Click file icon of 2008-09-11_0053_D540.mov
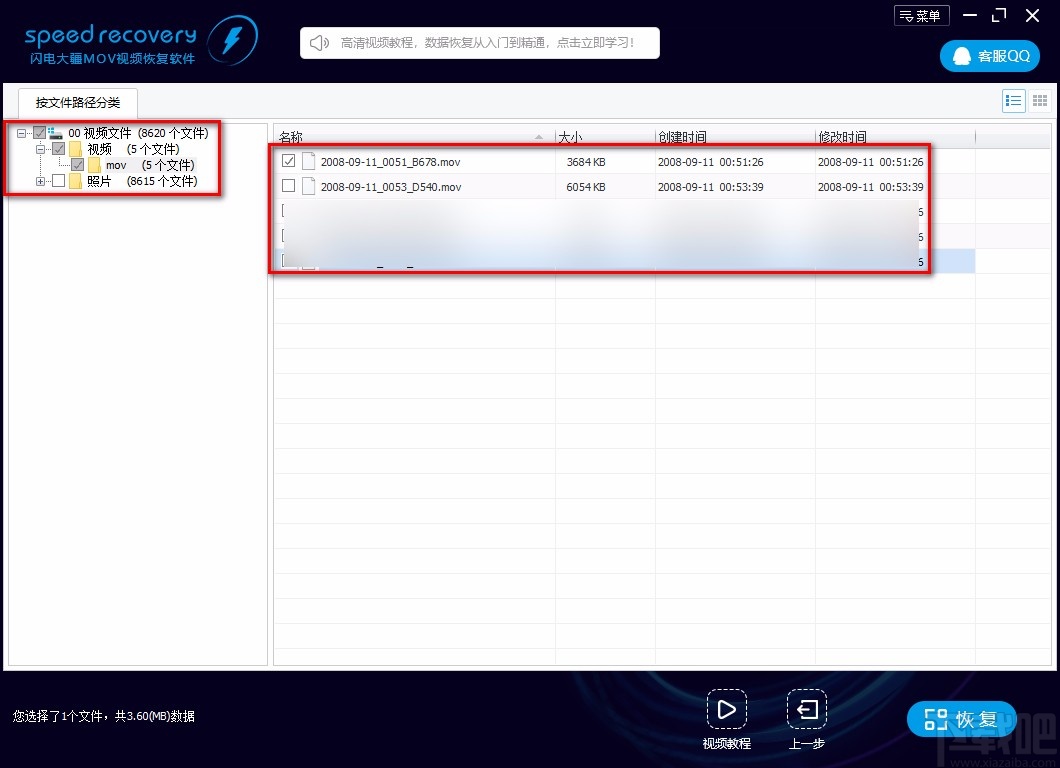Screen dimensions: 1060x768 tap(308, 186)
